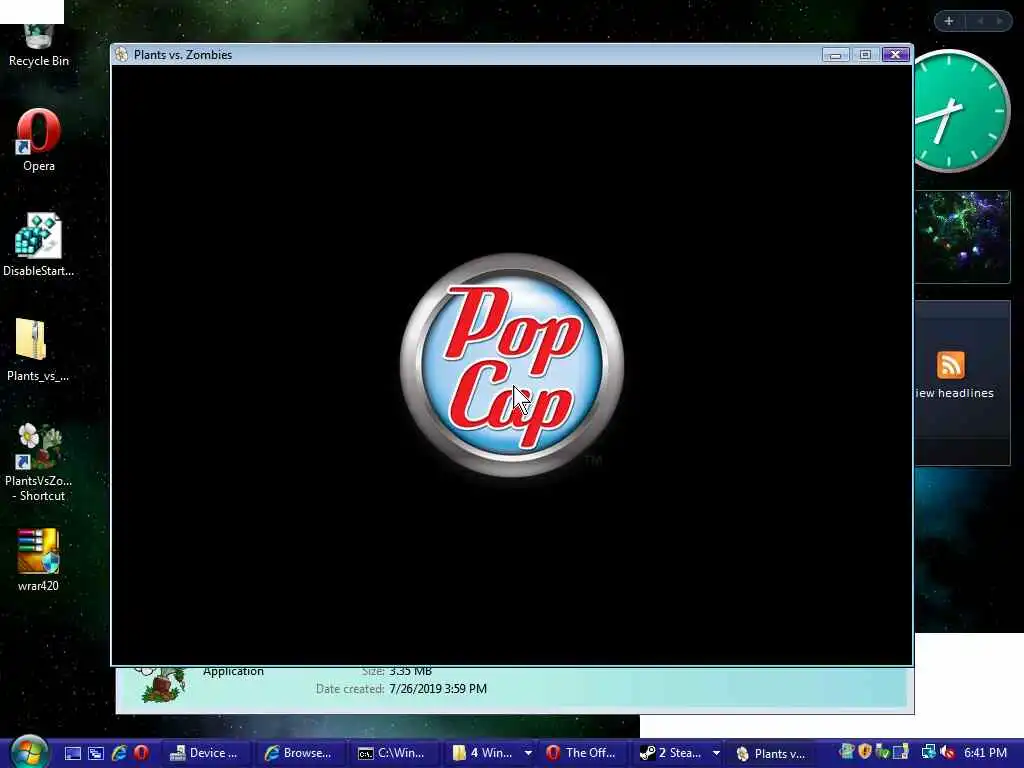Click the first system tray icon
This screenshot has height=768, width=1024.
coord(847,752)
